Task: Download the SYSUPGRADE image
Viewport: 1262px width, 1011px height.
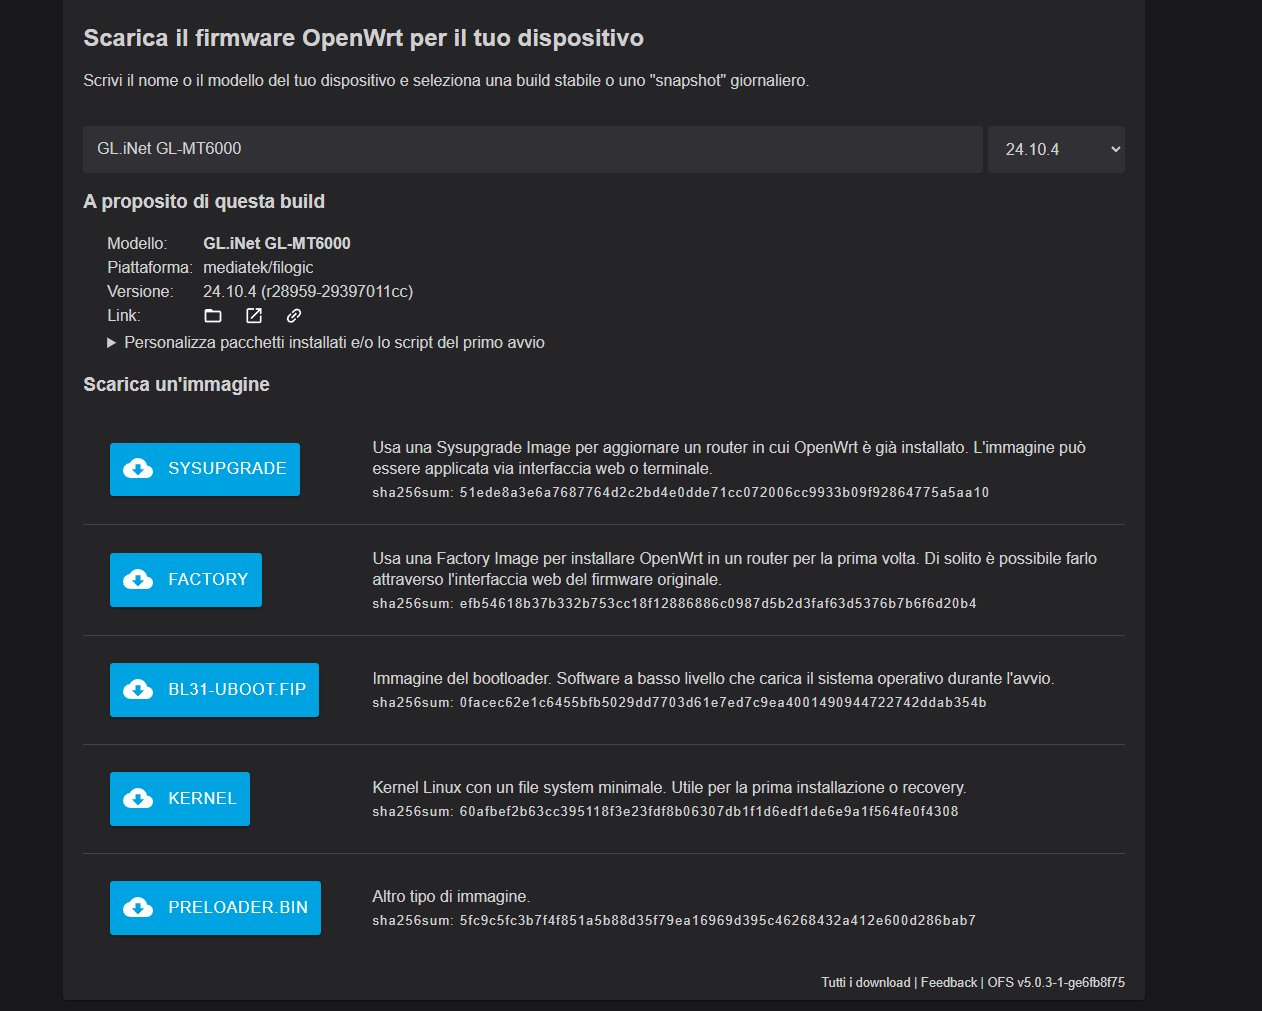Action: (205, 469)
